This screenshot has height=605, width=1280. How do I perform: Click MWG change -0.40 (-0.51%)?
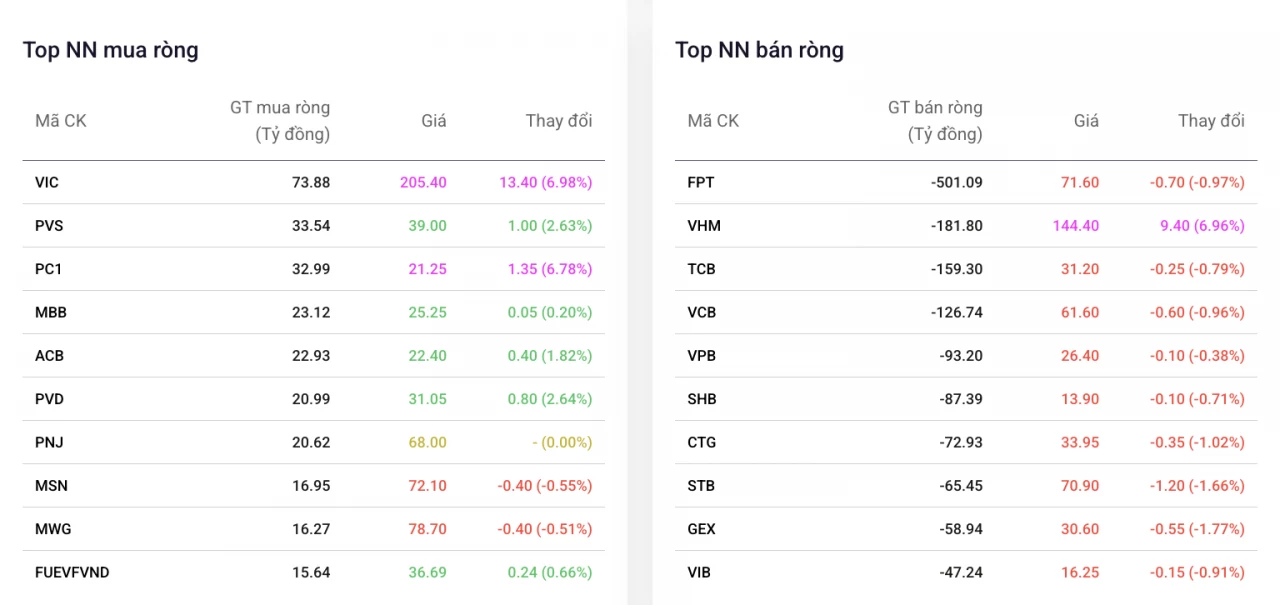tap(545, 529)
